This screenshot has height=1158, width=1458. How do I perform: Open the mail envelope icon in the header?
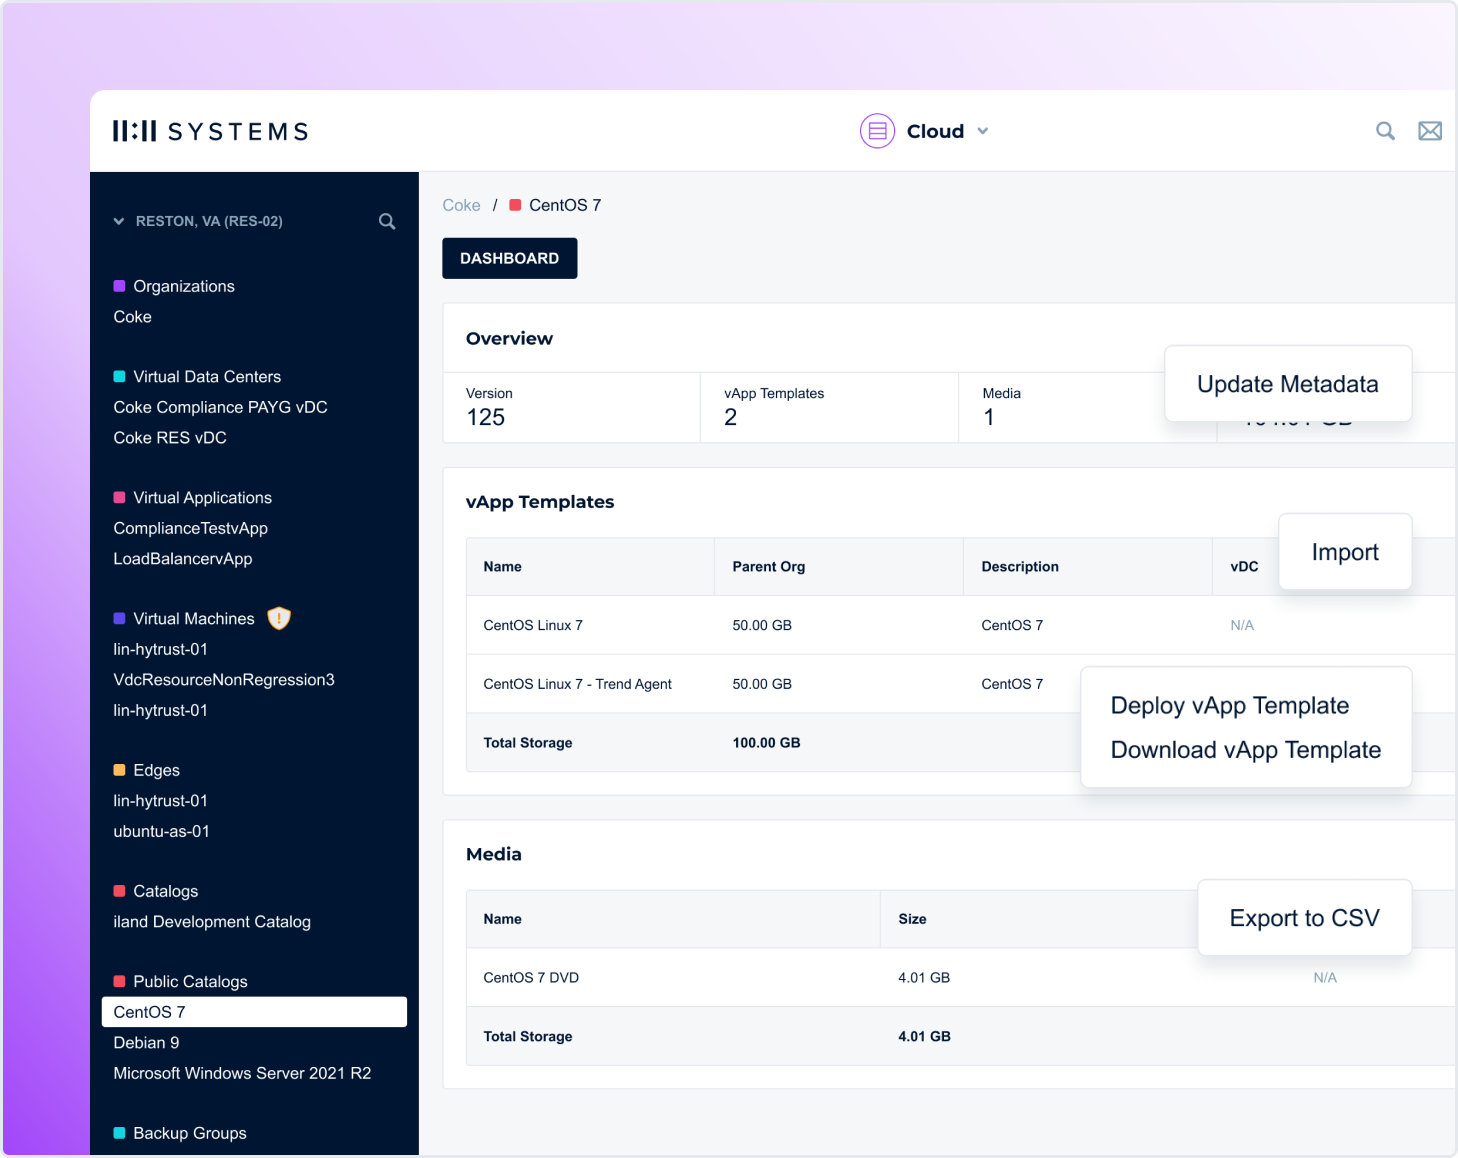(1430, 131)
